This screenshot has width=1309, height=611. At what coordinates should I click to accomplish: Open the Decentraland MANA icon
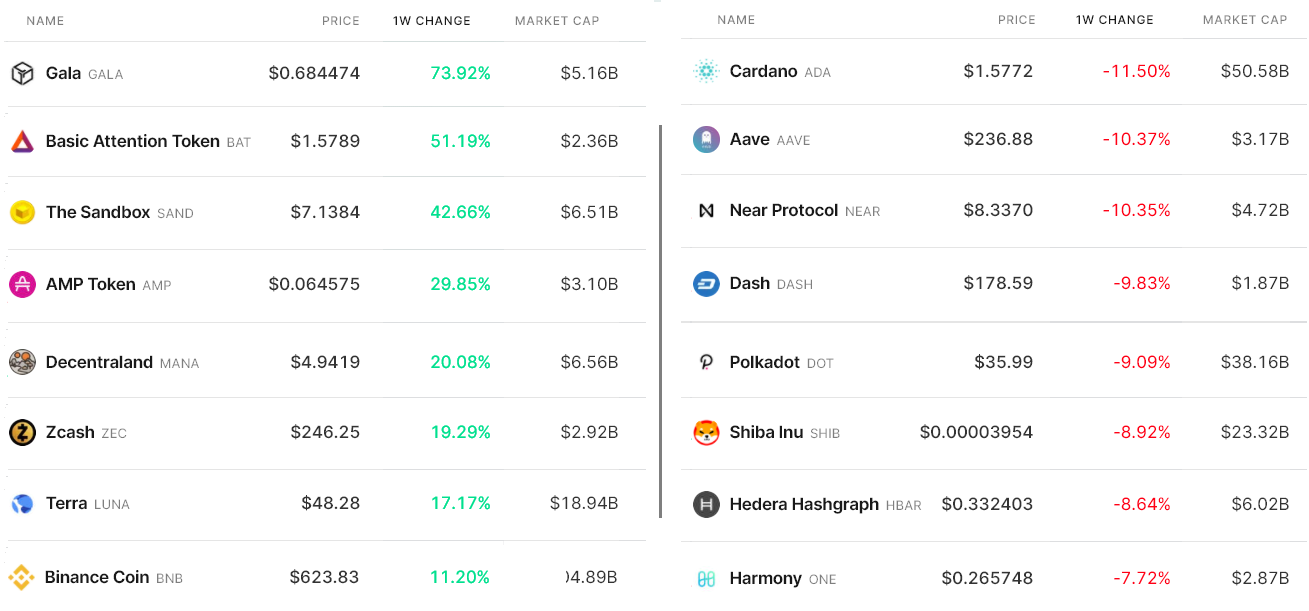(x=22, y=362)
